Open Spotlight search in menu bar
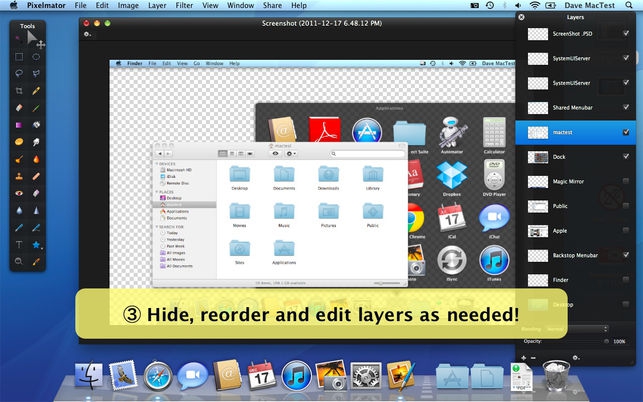This screenshot has width=643, height=402. pyautogui.click(x=629, y=5)
